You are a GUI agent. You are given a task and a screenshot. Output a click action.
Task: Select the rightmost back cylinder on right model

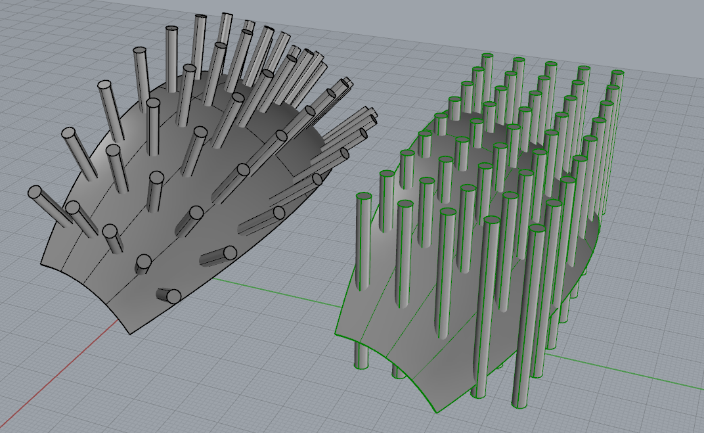(x=617, y=110)
